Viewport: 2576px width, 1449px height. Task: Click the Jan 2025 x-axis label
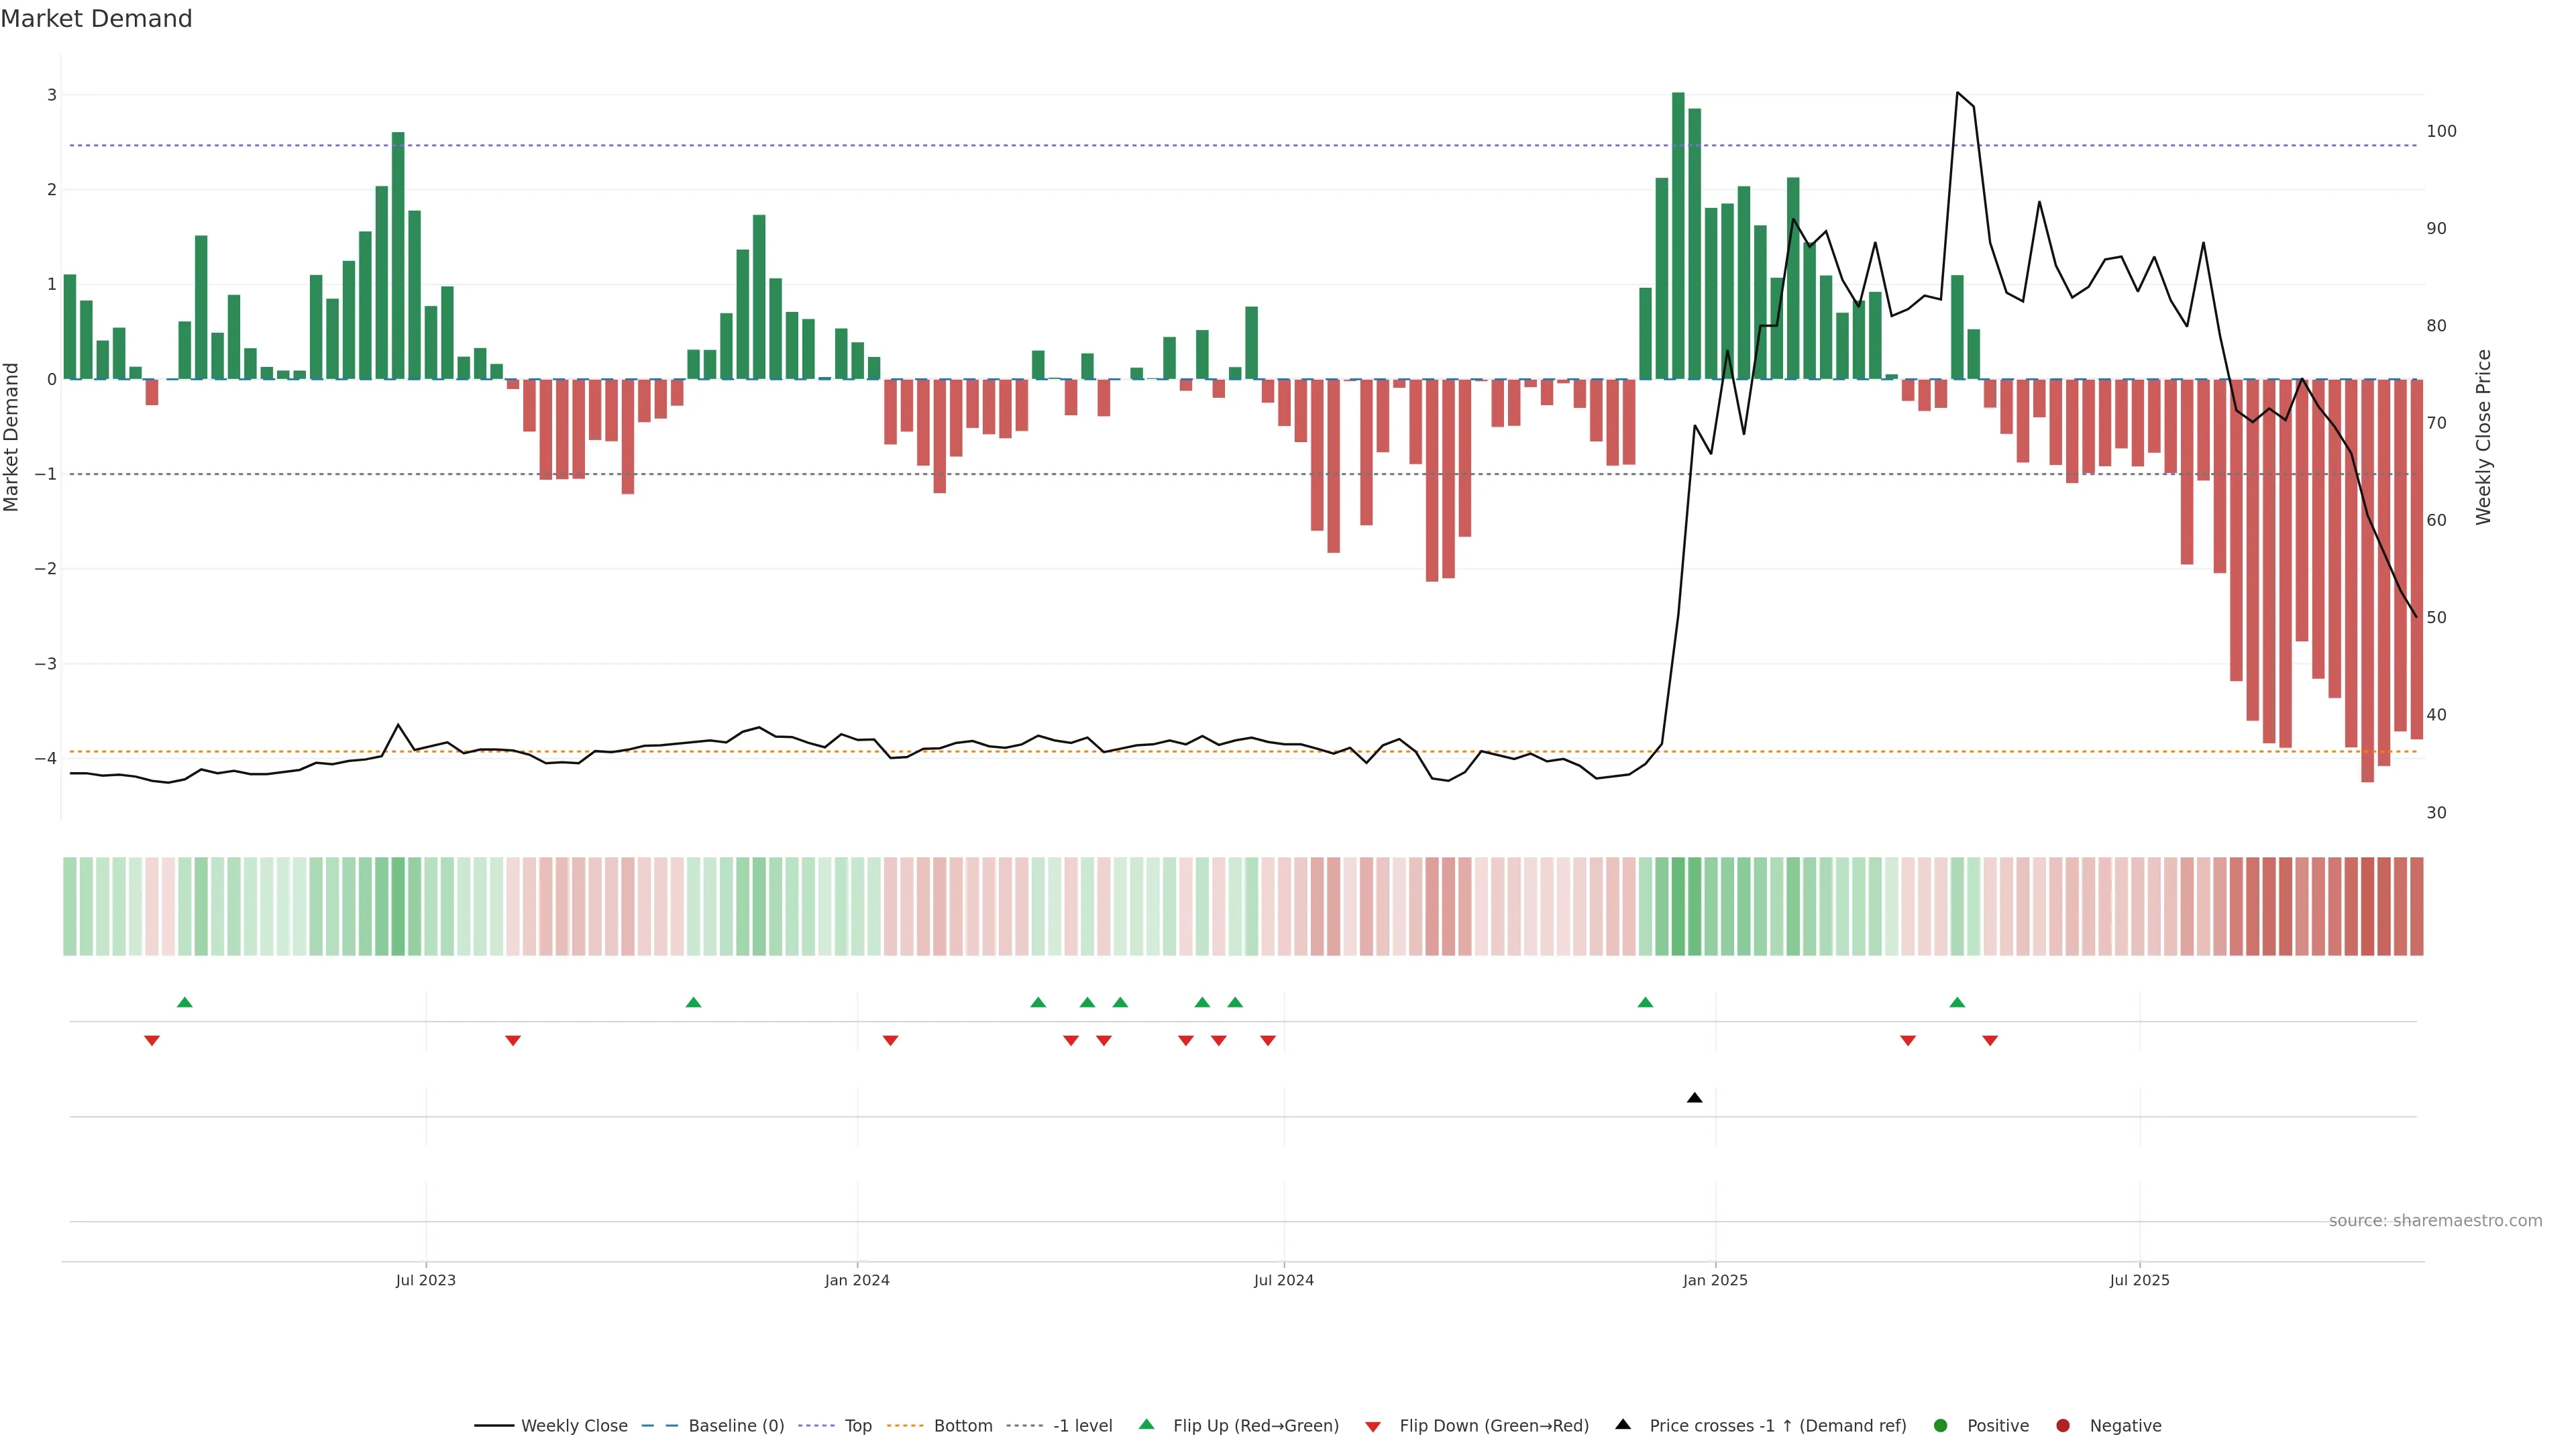point(1715,1280)
